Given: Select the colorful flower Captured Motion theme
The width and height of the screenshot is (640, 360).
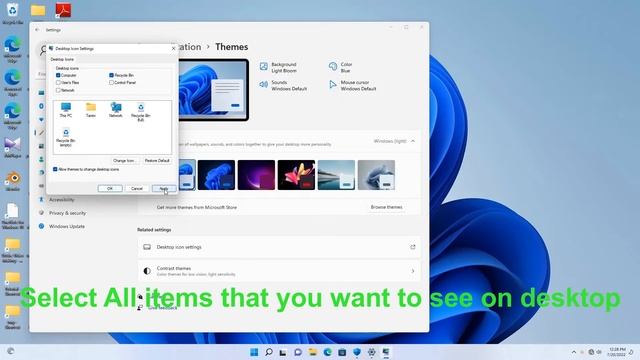Looking at the screenshot, I should coord(296,175).
